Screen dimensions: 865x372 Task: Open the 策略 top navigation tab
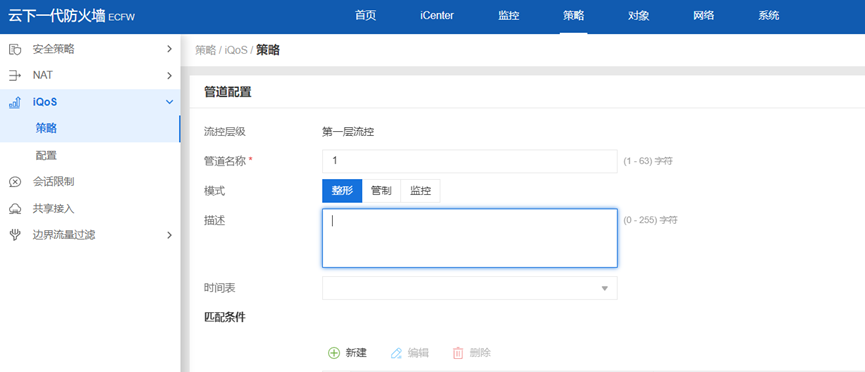tap(574, 15)
